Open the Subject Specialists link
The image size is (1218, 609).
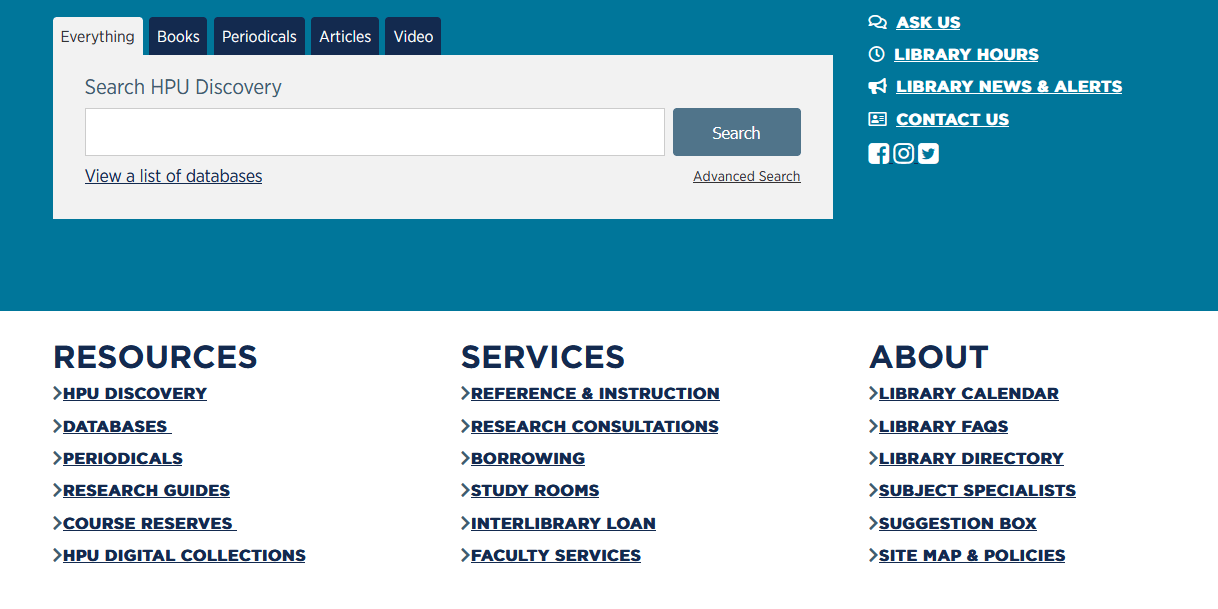tap(977, 490)
